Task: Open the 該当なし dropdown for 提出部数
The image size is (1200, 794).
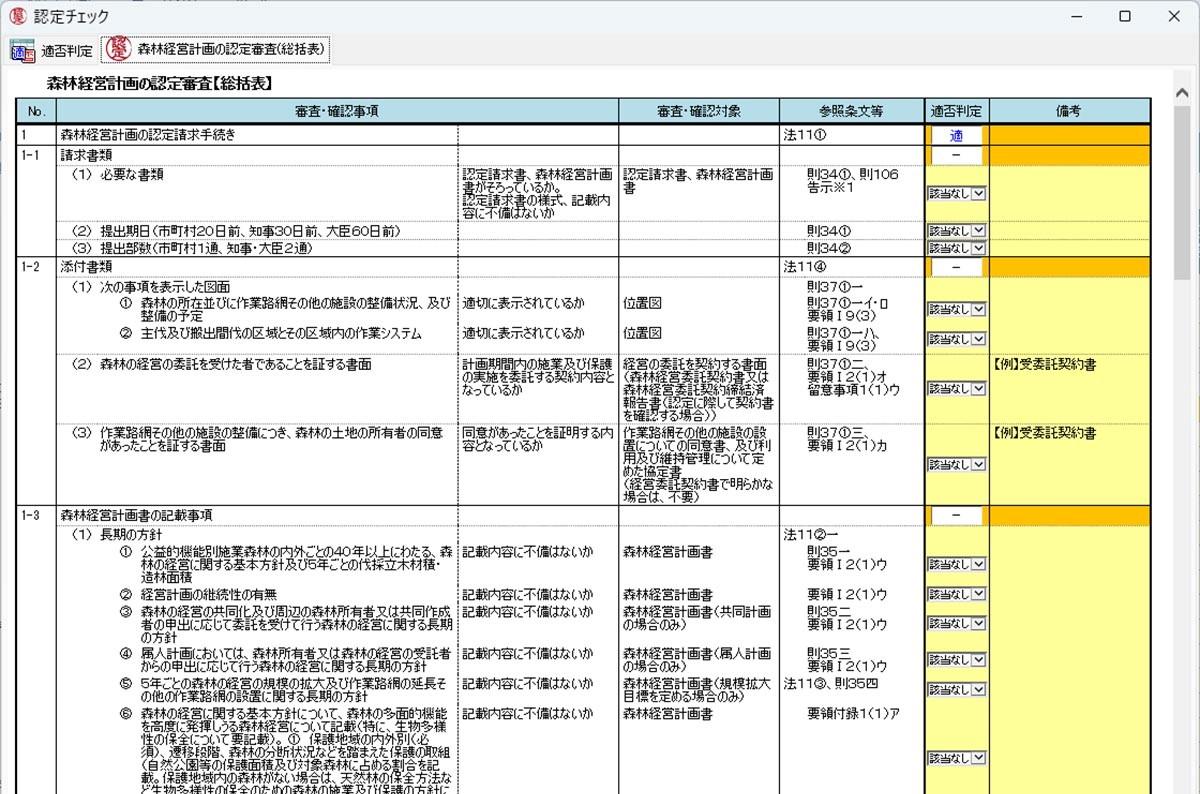Action: pos(957,247)
